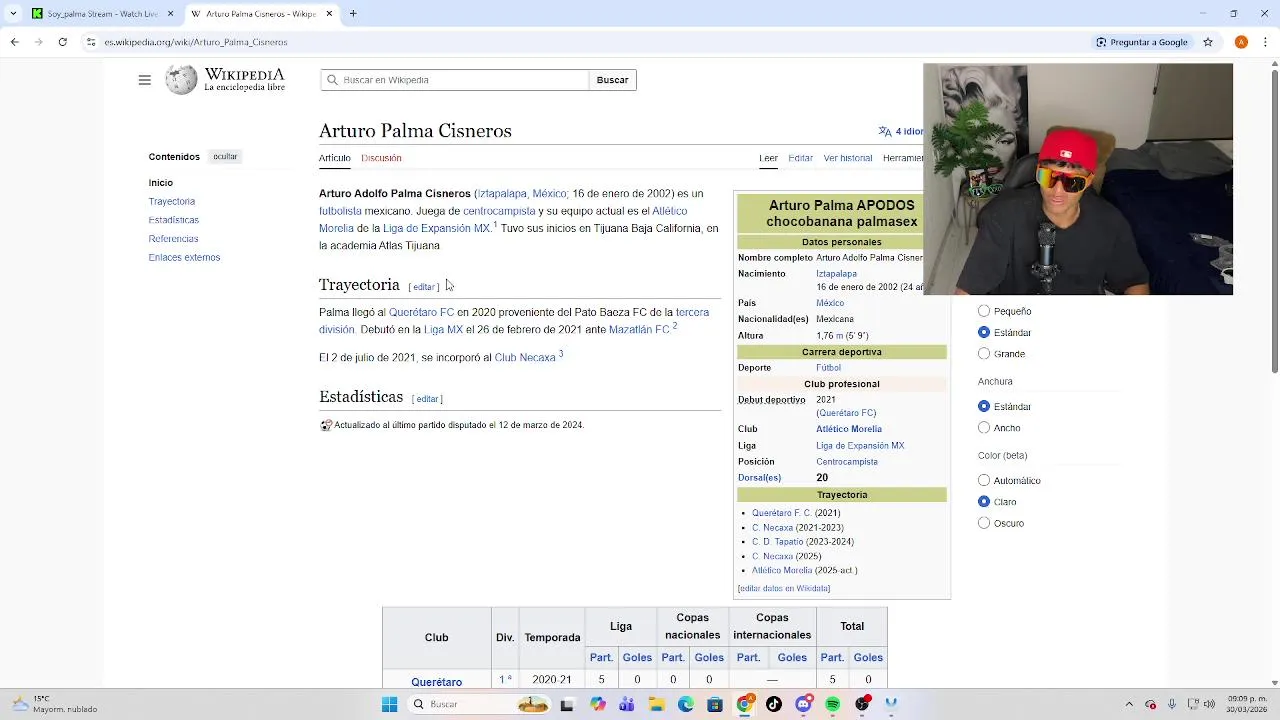Open Microsoft Teams in taskbar

(x=626, y=704)
